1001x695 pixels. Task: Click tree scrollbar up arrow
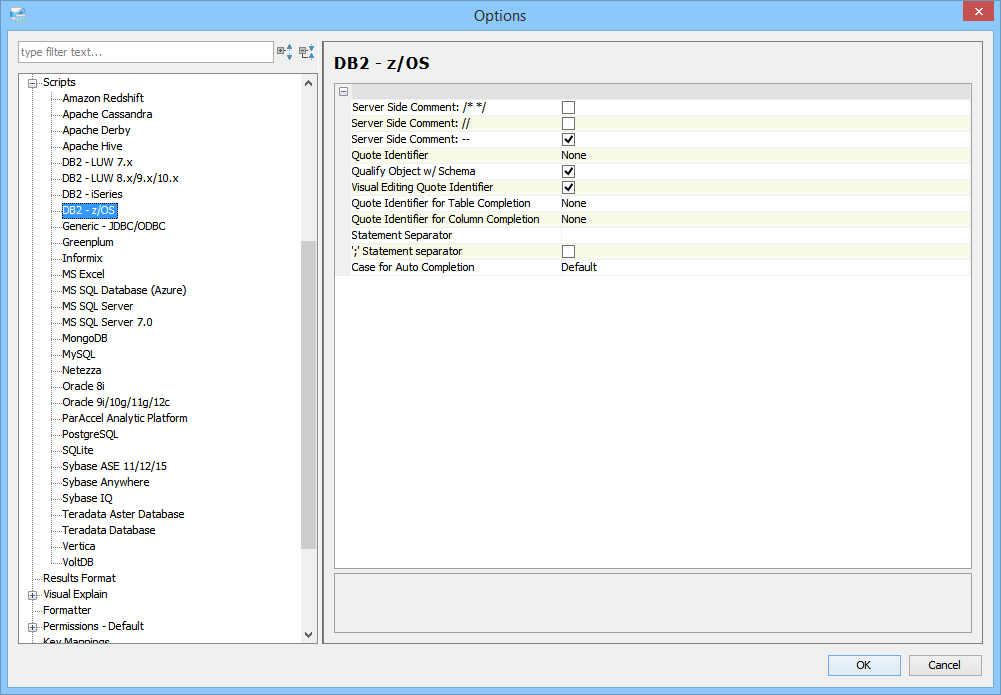point(308,83)
